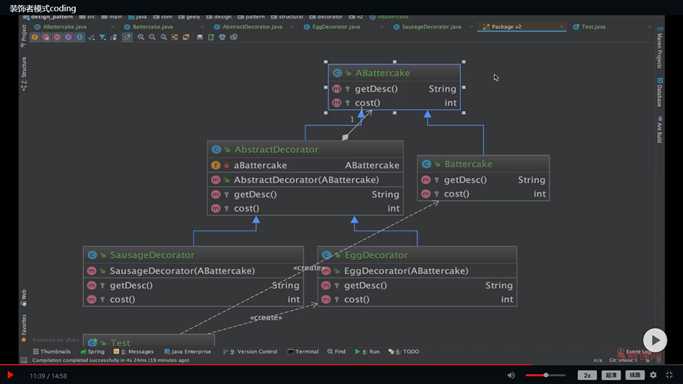Click the EggDecorator(ABattercake) constructor row
The height and width of the screenshot is (384, 683).
click(x=417, y=271)
